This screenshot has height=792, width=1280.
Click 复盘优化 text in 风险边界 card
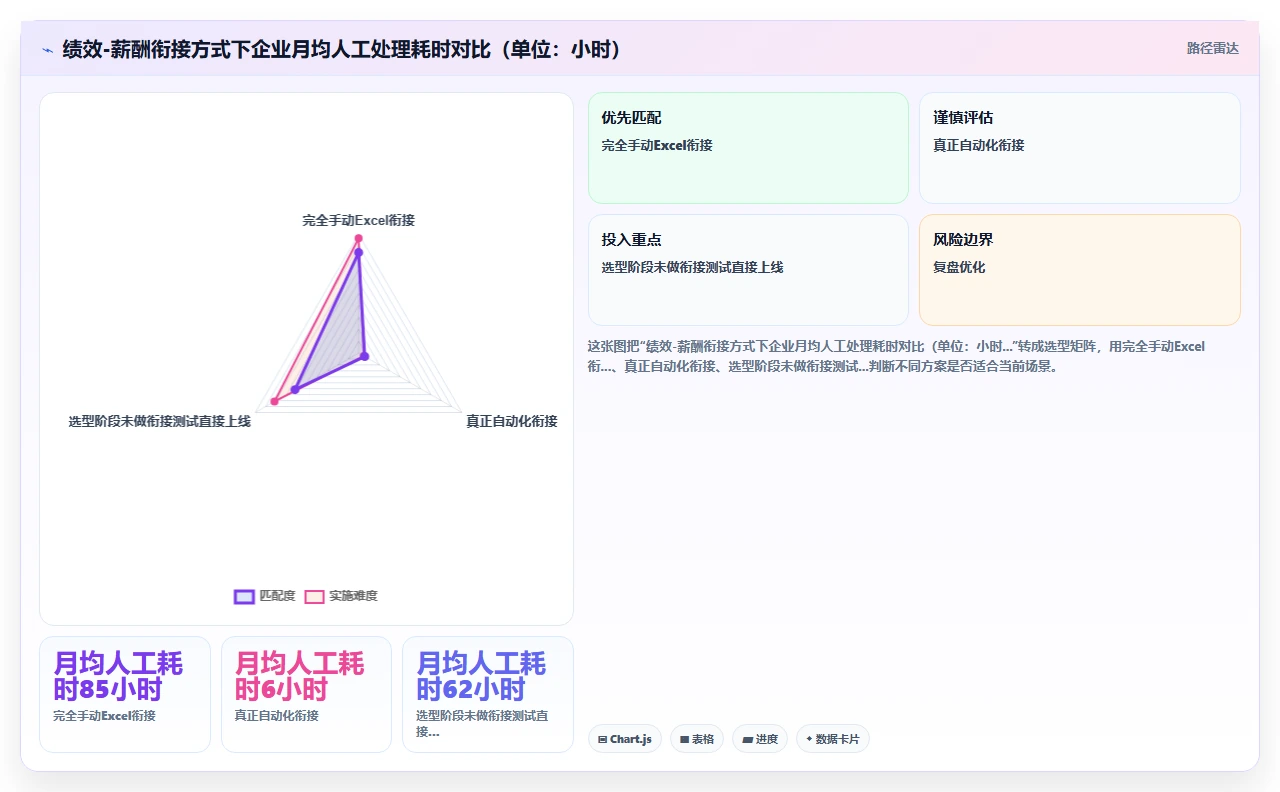(x=959, y=267)
